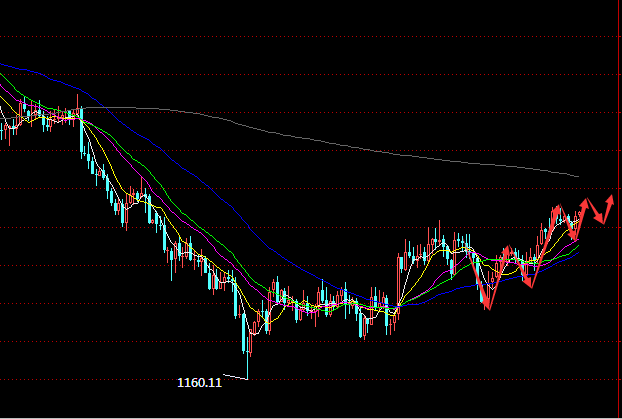Click the candlestick with the 1160.11 low wick
The width and height of the screenshot is (622, 419).
[248, 357]
